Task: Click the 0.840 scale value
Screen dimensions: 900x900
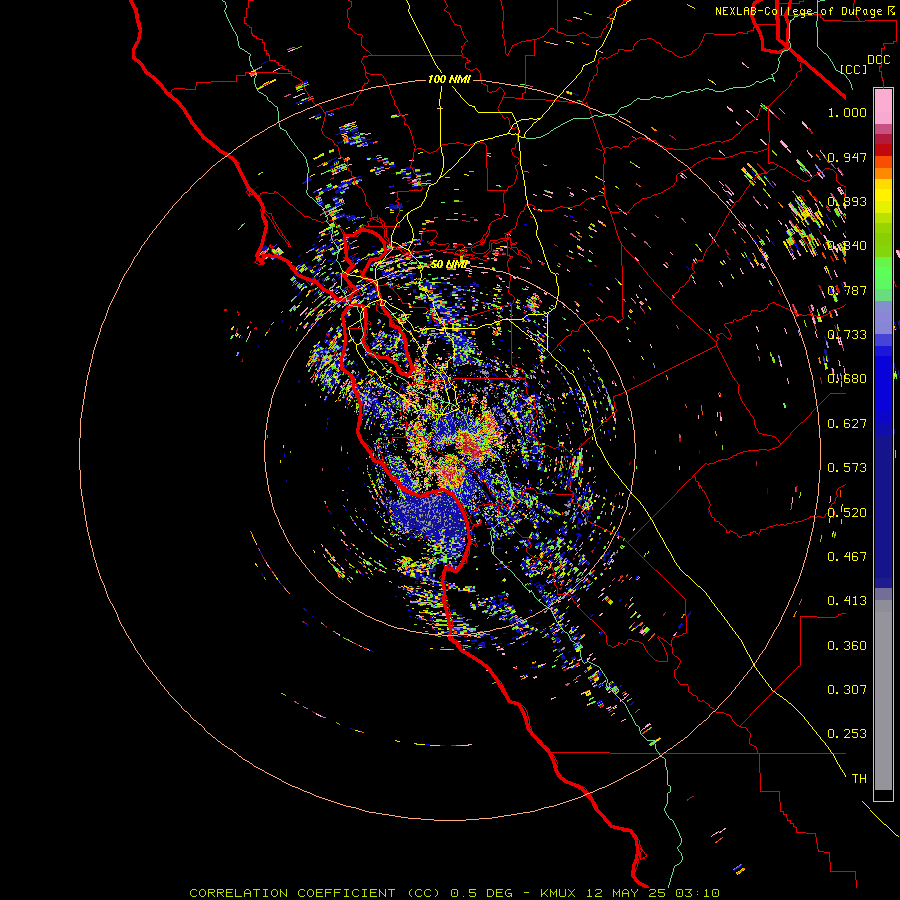Action: [x=847, y=246]
